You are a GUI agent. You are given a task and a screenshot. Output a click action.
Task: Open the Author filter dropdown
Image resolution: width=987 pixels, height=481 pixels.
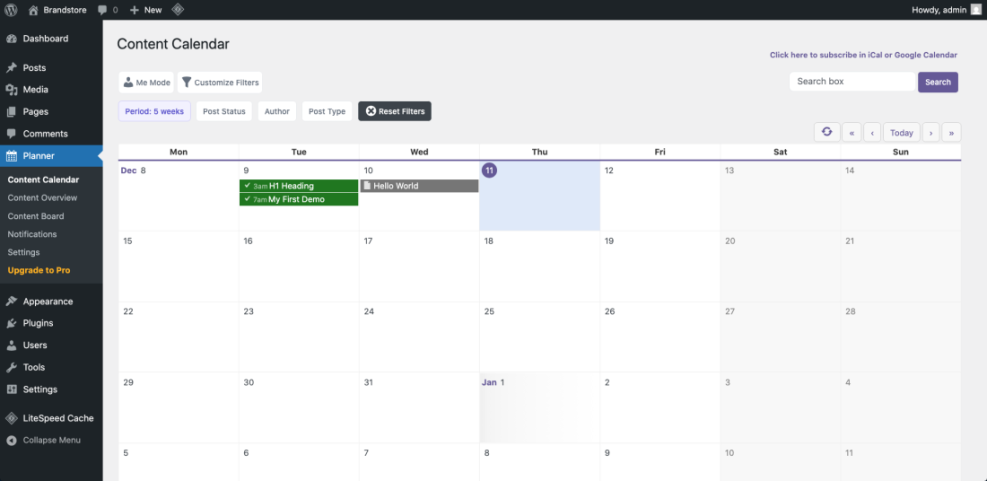pyautogui.click(x=277, y=111)
